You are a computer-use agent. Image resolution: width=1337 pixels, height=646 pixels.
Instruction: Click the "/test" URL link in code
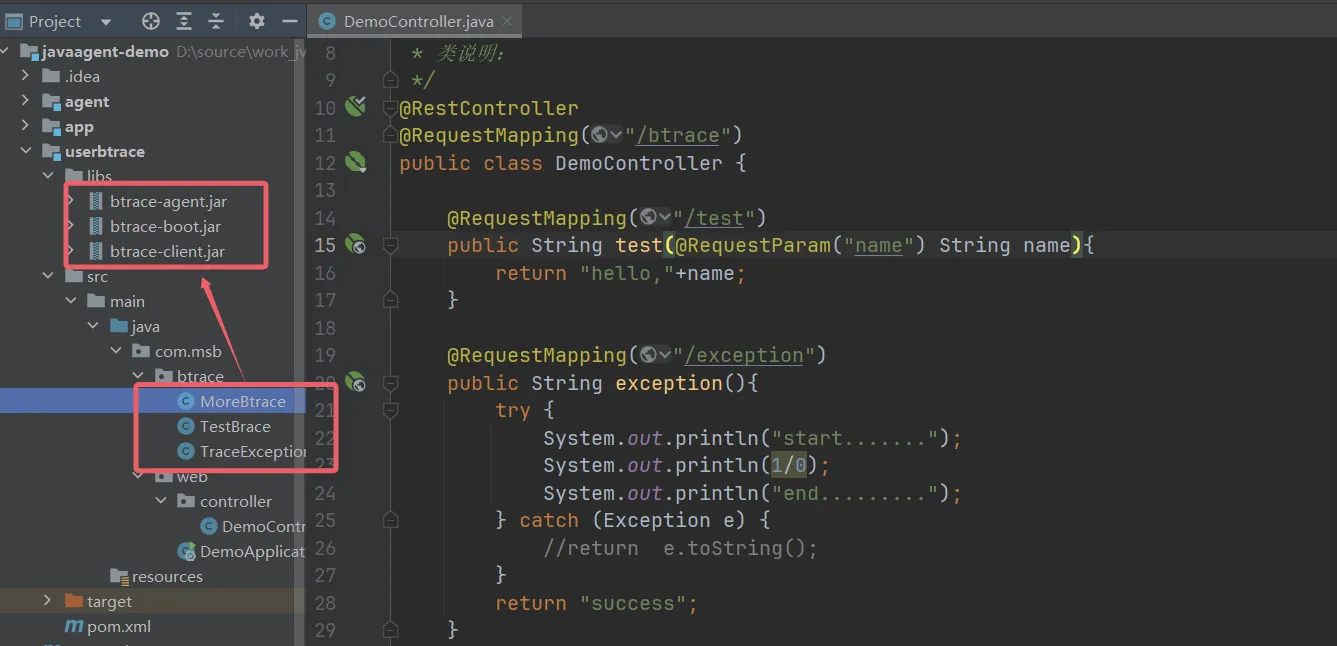713,218
